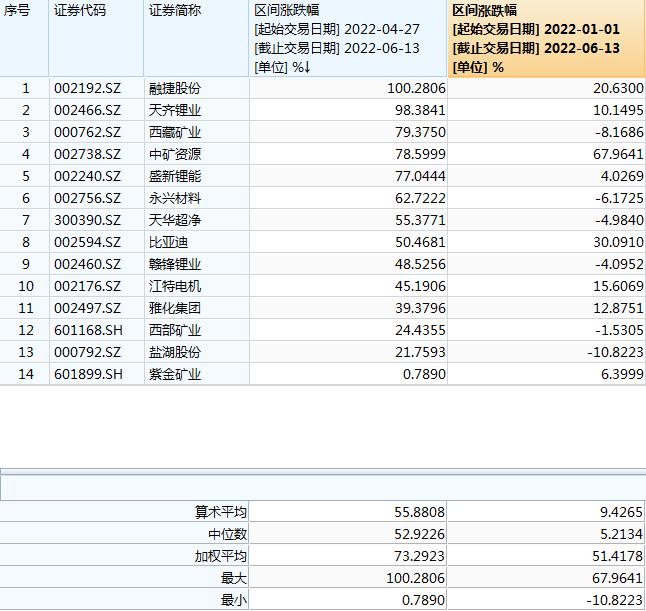
Task: Select stock name 比亚迪
Action: coord(168,242)
